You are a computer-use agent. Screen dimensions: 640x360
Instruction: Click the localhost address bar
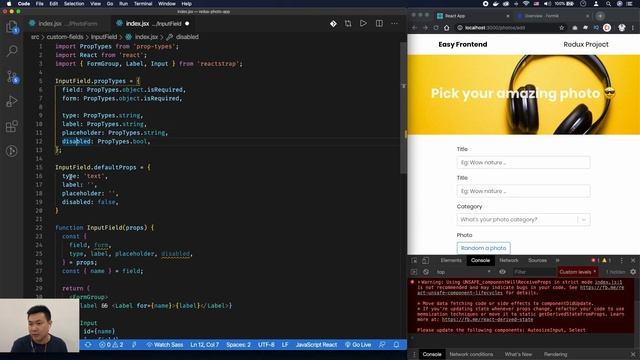[506, 28]
